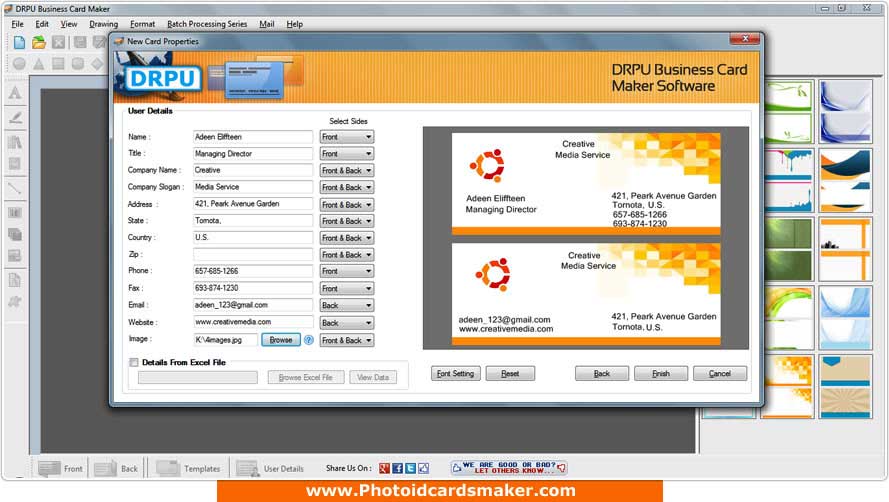Click the front card preview image
Viewport: 889px width, 502px height.
(x=586, y=184)
